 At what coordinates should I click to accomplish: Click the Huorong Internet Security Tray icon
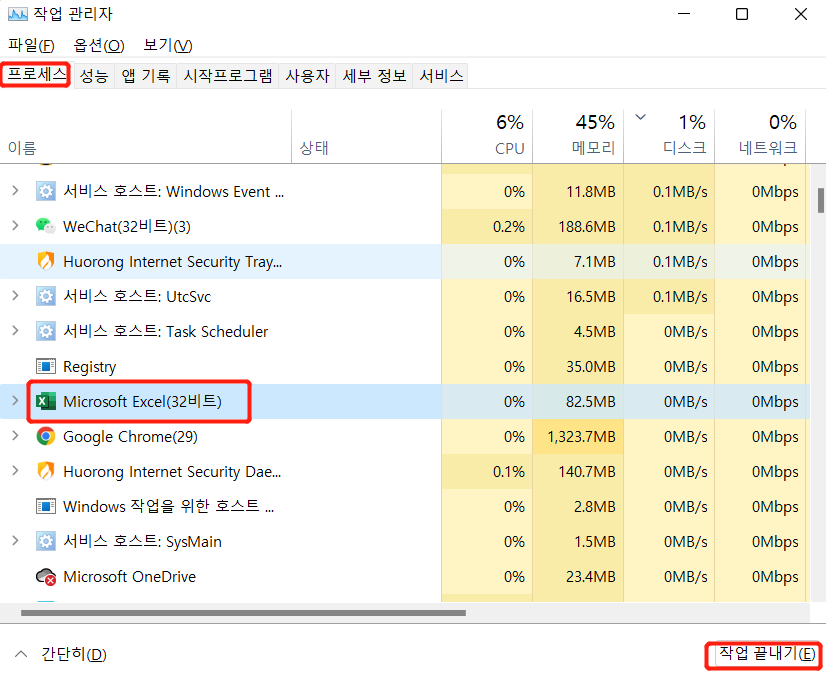click(44, 261)
